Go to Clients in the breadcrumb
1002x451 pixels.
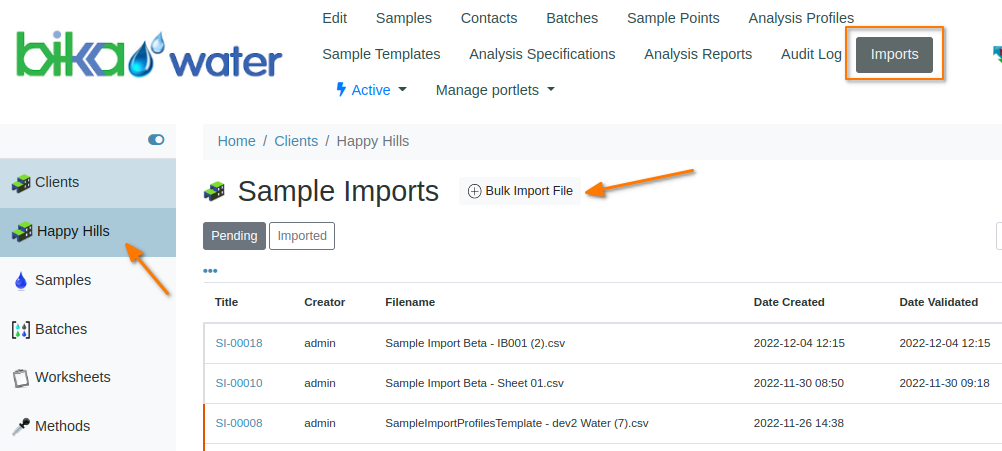point(296,141)
